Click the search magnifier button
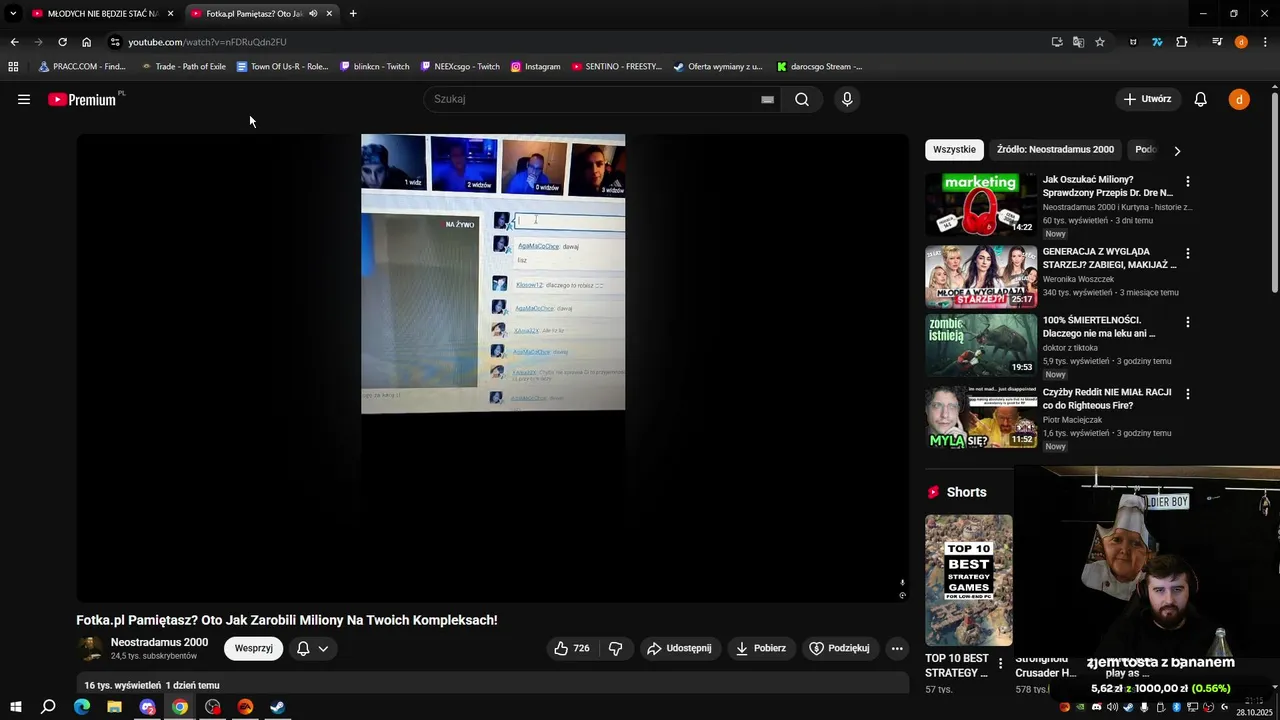Screen dimensions: 1280x720 (x=802, y=99)
